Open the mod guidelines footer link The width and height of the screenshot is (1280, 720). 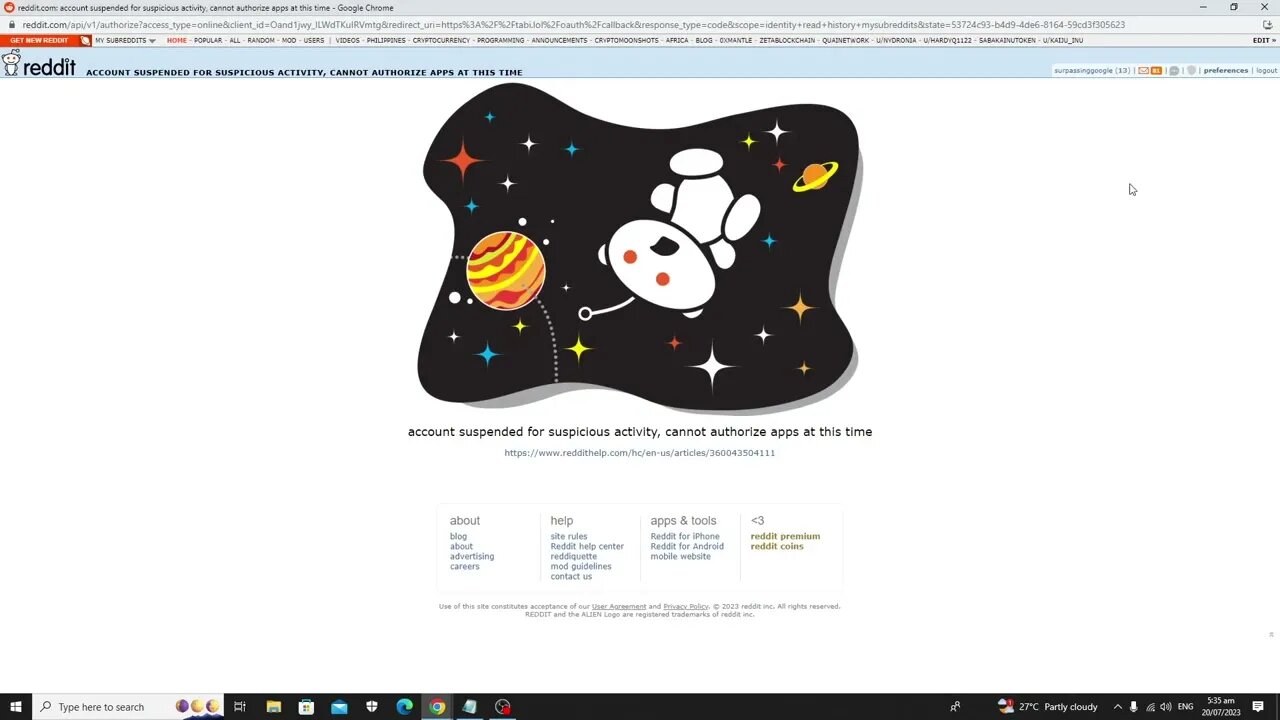581,567
